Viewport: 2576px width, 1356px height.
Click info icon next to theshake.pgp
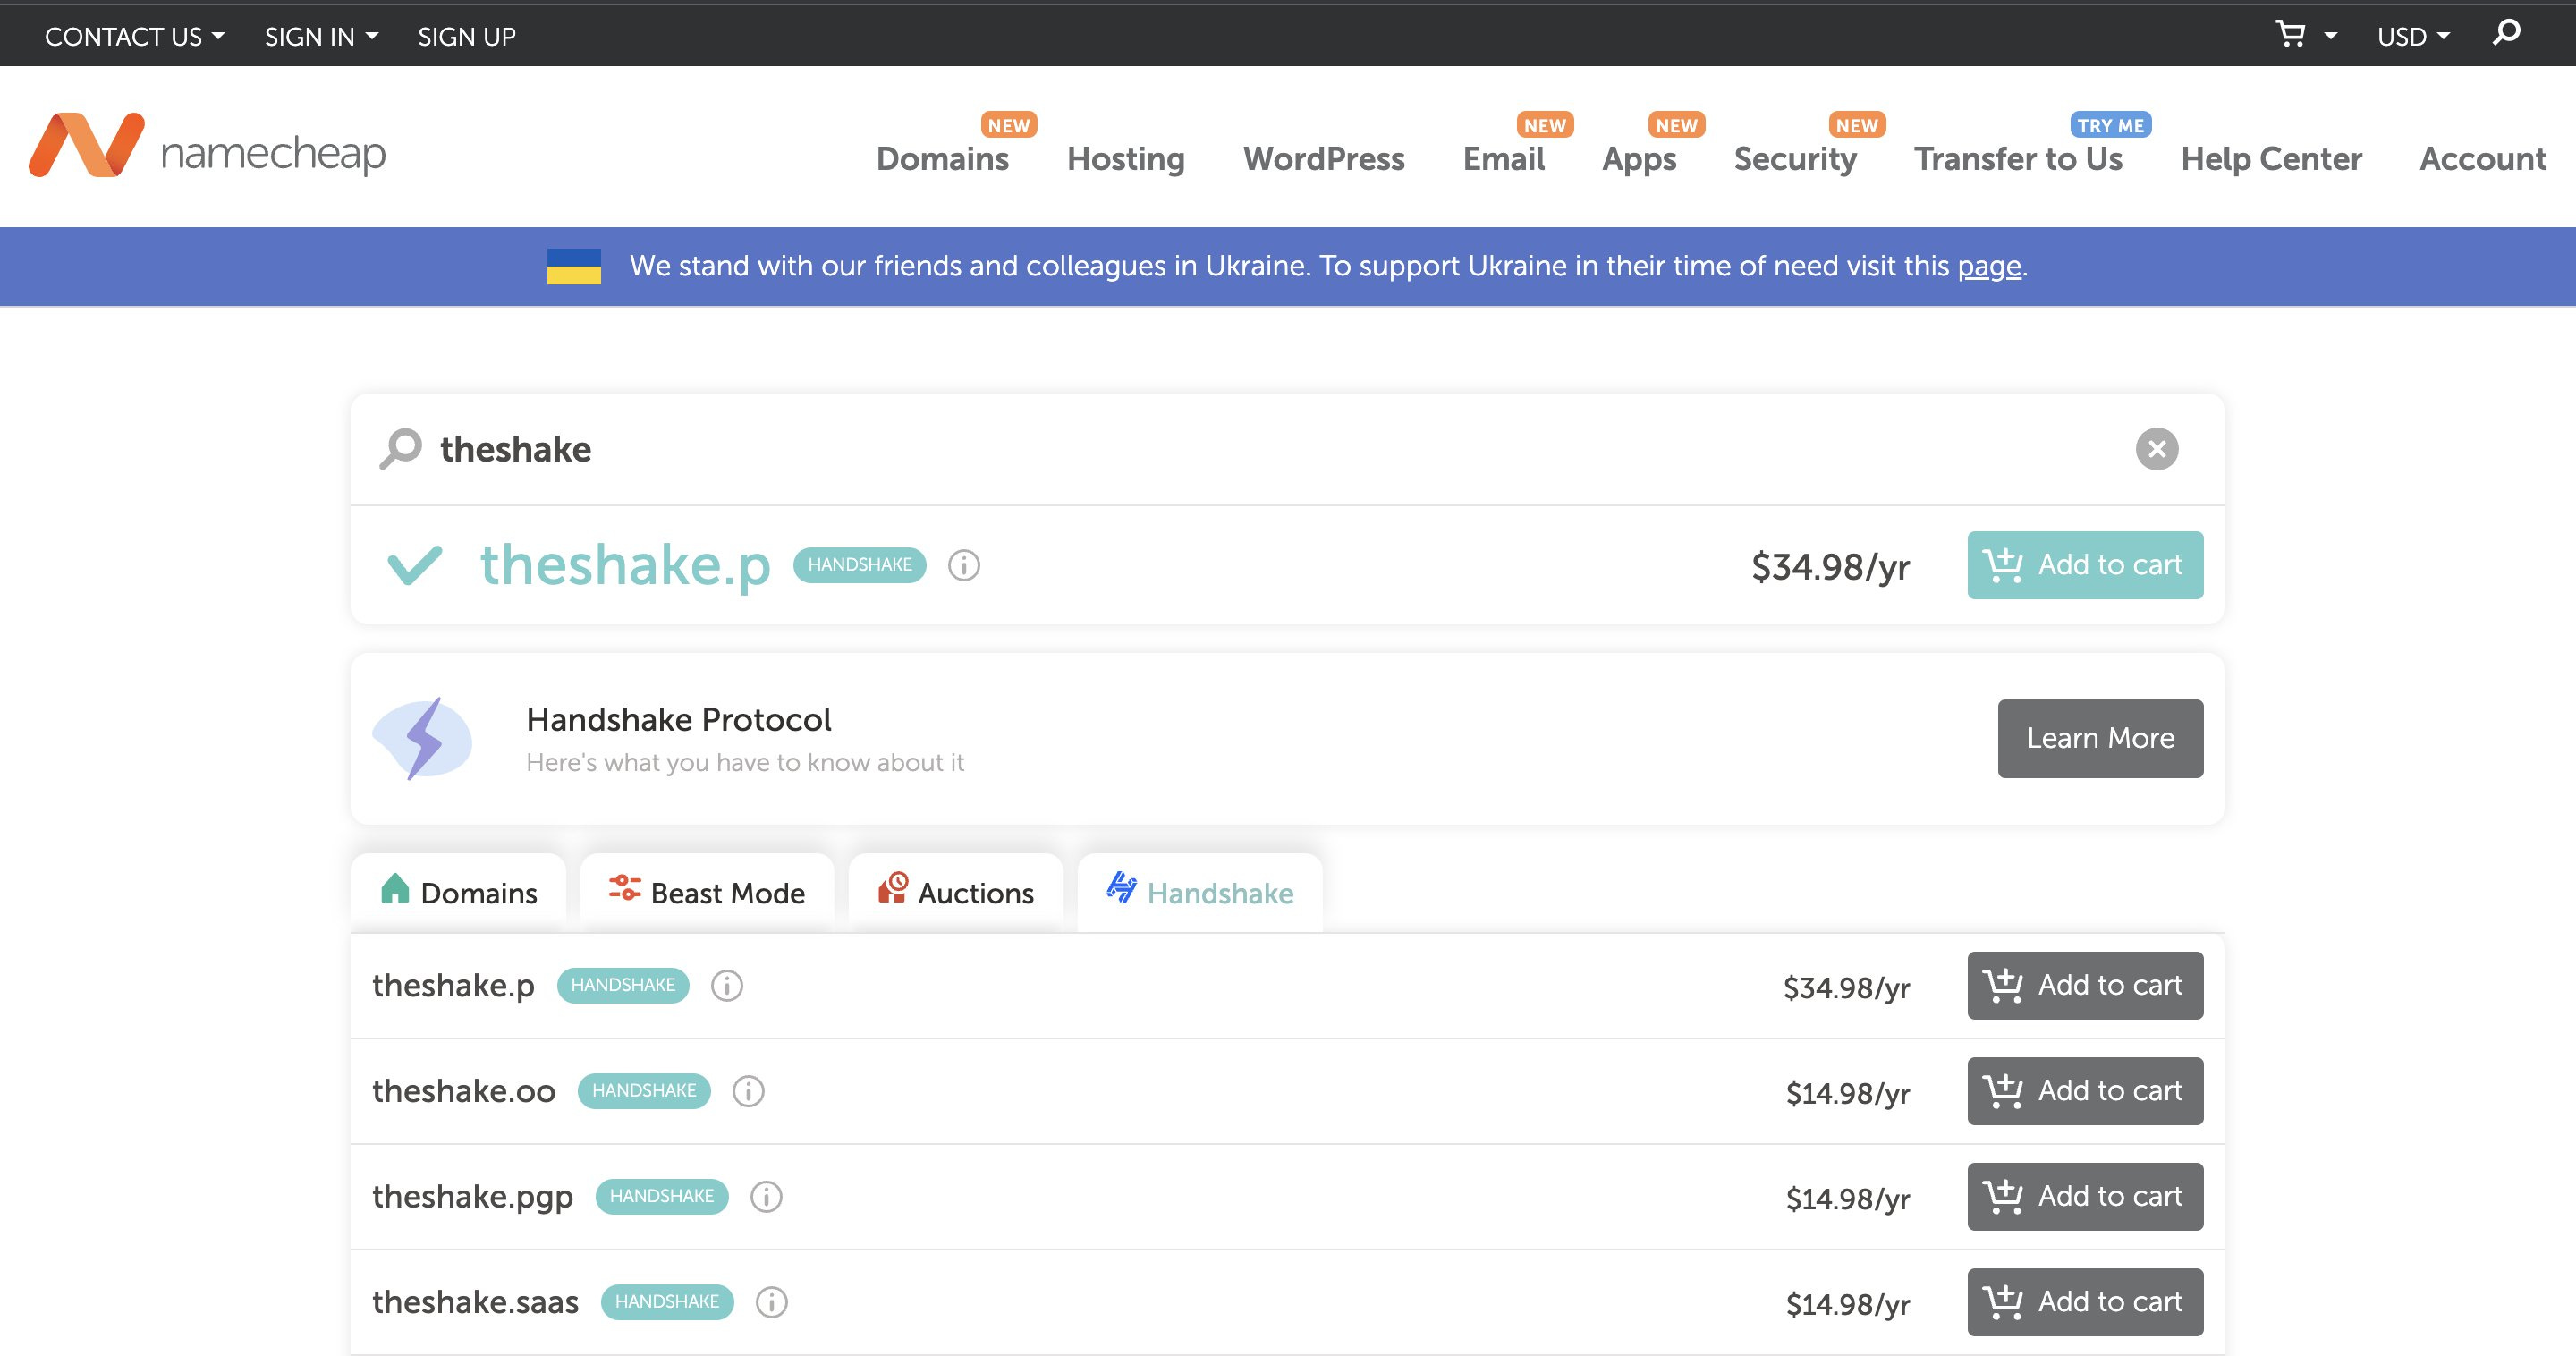click(766, 1197)
